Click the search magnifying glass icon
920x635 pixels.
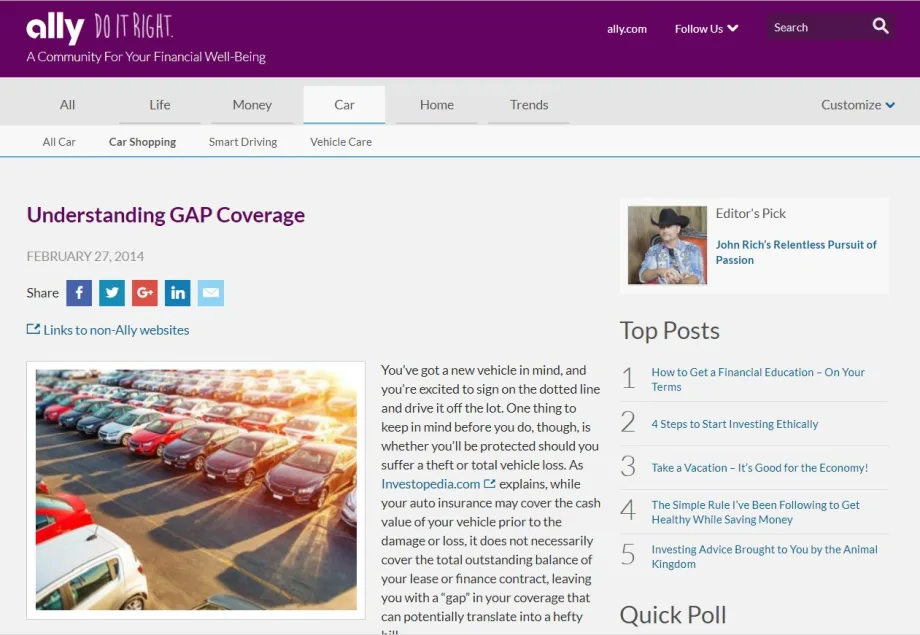click(880, 26)
